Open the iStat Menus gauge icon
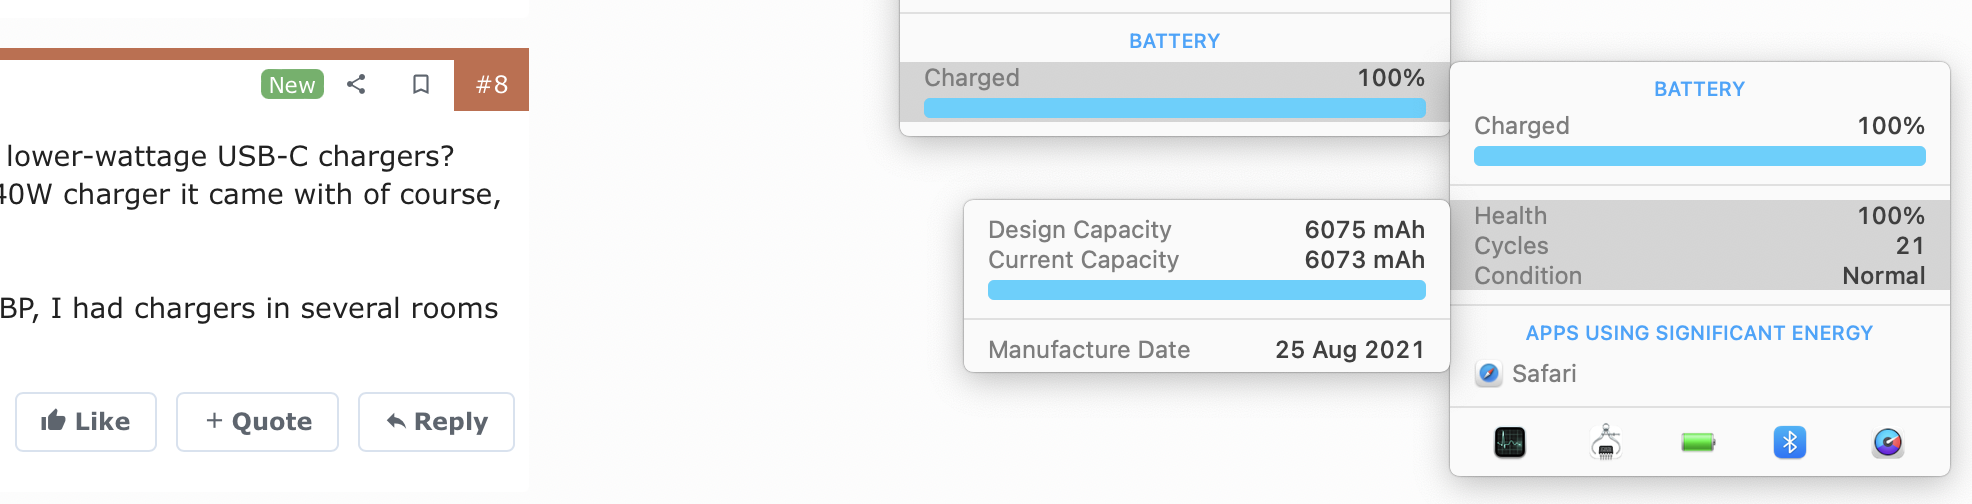The height and width of the screenshot is (504, 1972). click(1887, 442)
